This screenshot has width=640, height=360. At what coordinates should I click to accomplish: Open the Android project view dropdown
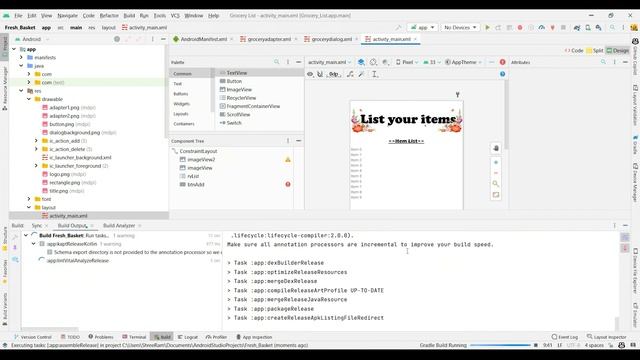32,39
